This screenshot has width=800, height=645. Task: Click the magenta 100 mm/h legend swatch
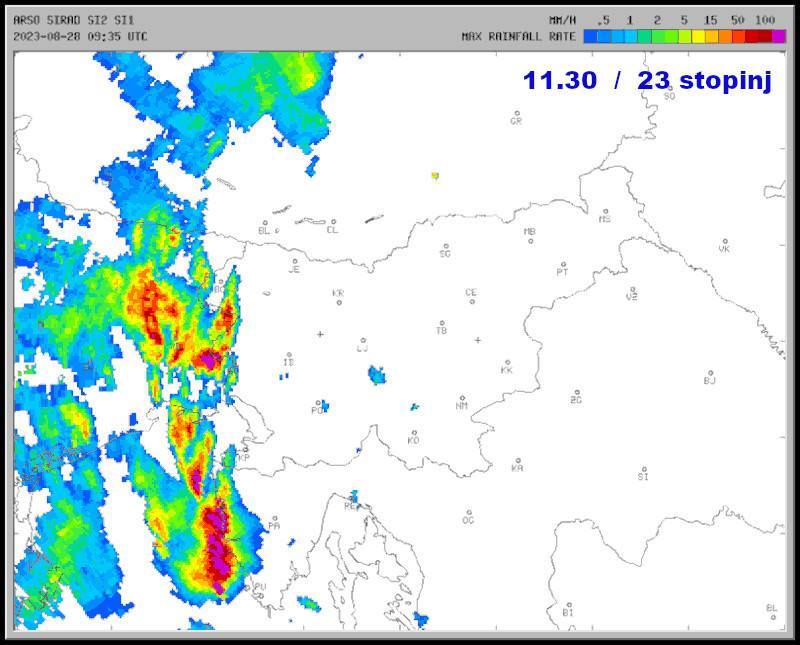tap(778, 36)
